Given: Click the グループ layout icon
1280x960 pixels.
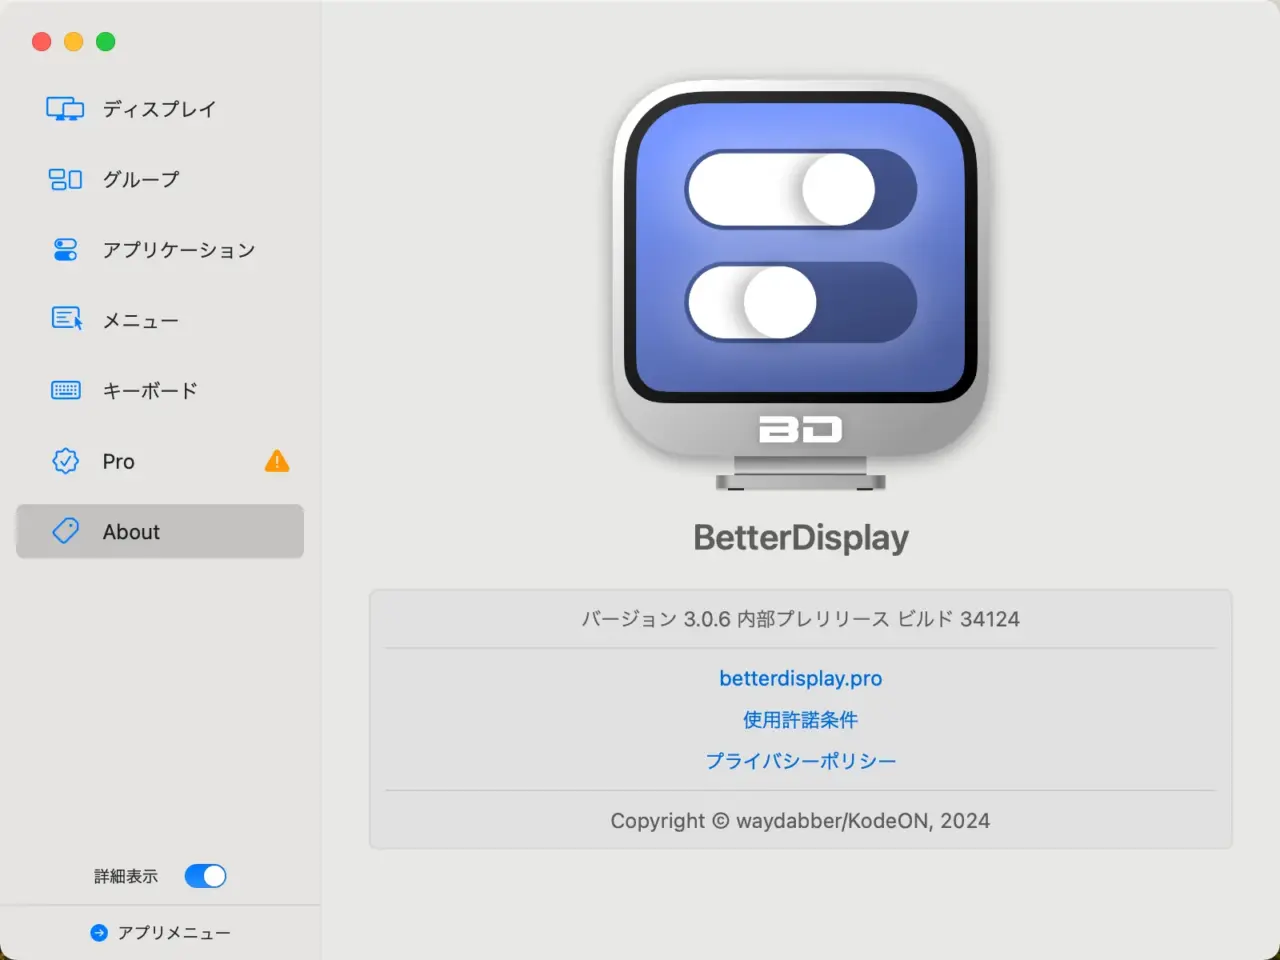Looking at the screenshot, I should coord(65,180).
